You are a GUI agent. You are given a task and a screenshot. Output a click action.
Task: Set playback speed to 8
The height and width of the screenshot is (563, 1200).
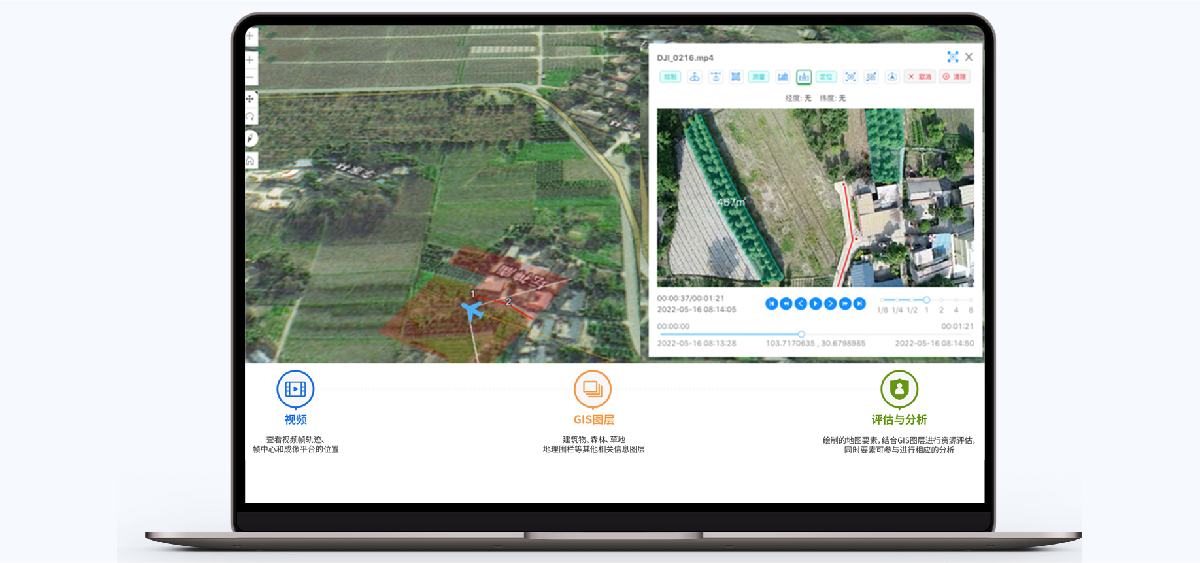point(971,310)
